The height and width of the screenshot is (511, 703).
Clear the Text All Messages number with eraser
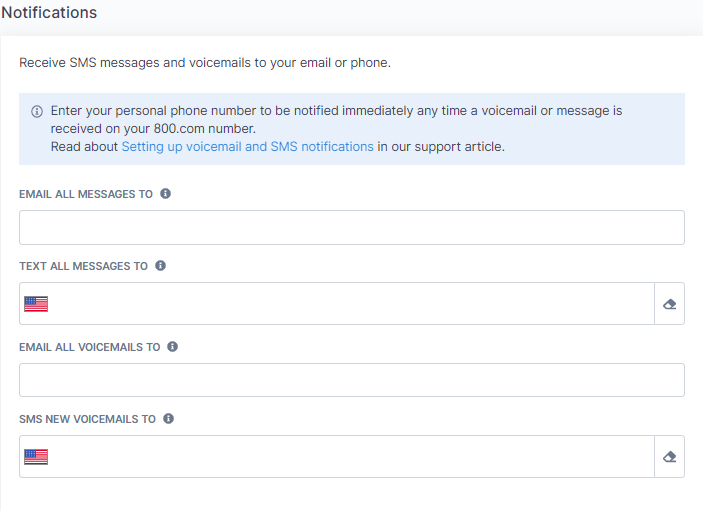pos(669,304)
